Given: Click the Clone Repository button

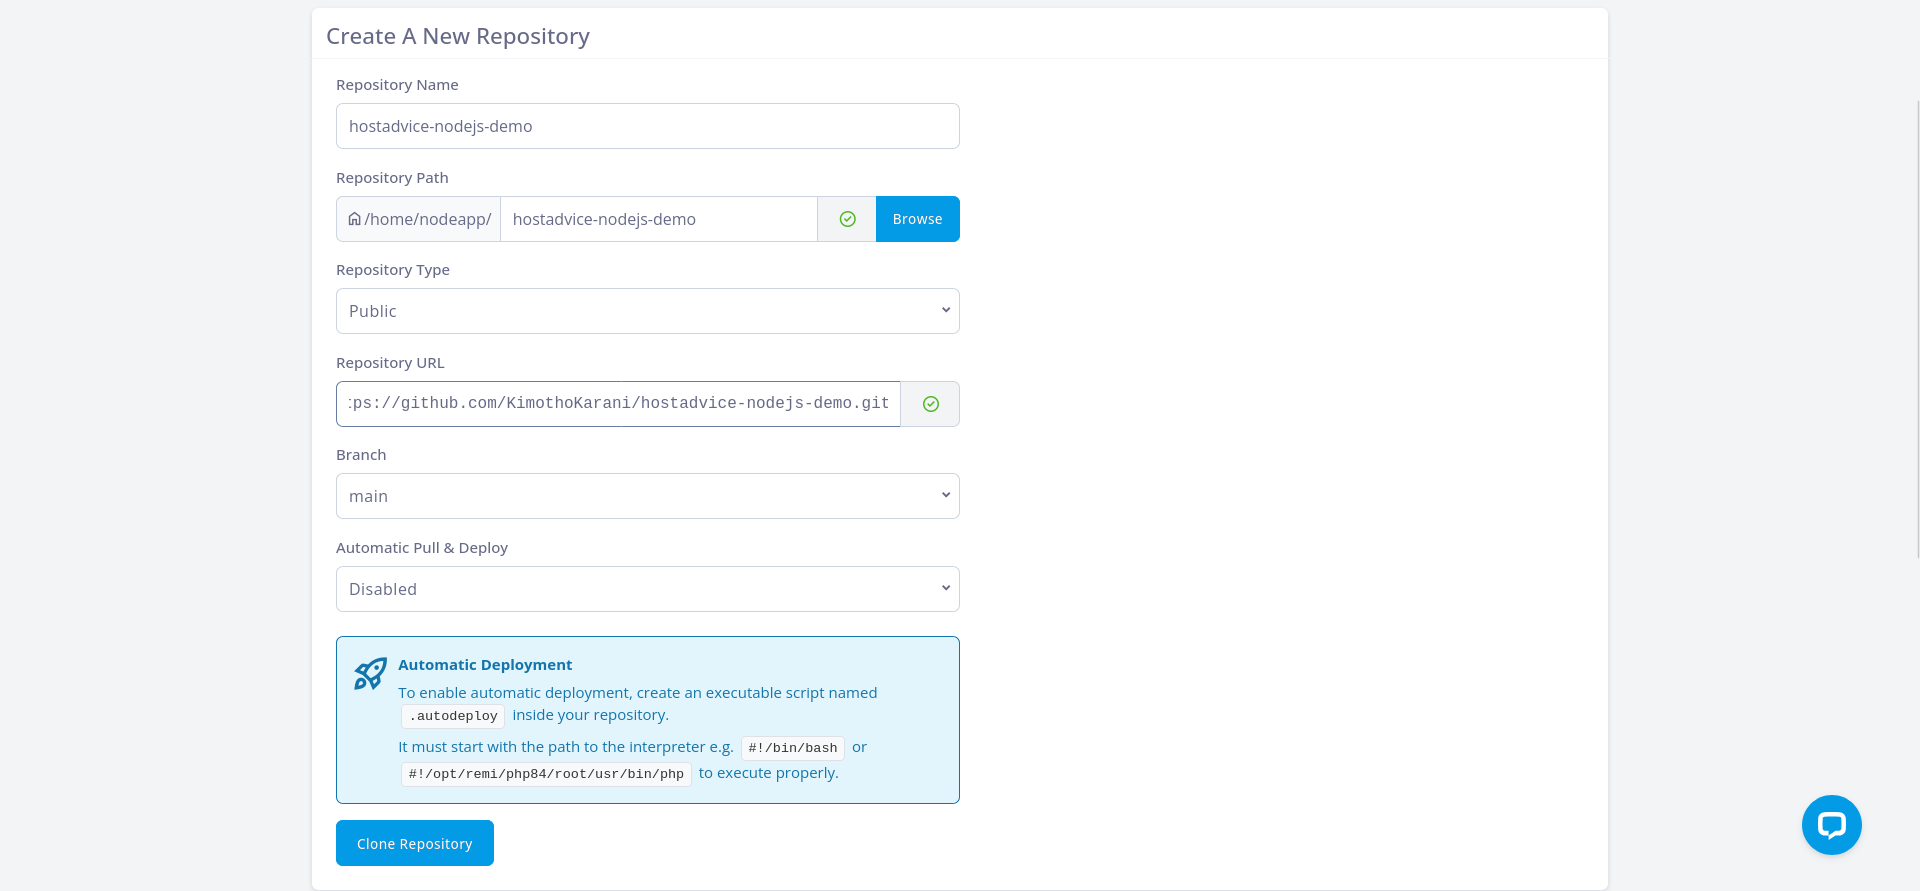Looking at the screenshot, I should 415,843.
